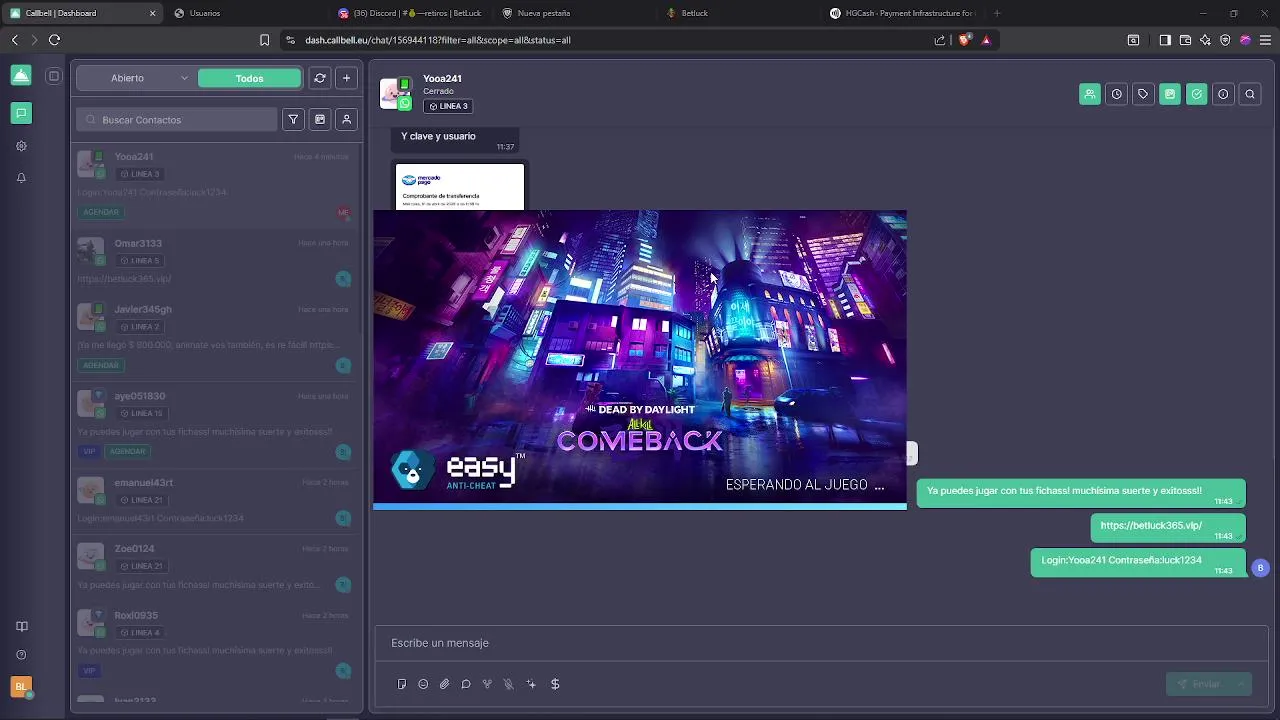Open the Mercado Pago receipt thumbnail
The height and width of the screenshot is (720, 1280).
pyautogui.click(x=460, y=187)
